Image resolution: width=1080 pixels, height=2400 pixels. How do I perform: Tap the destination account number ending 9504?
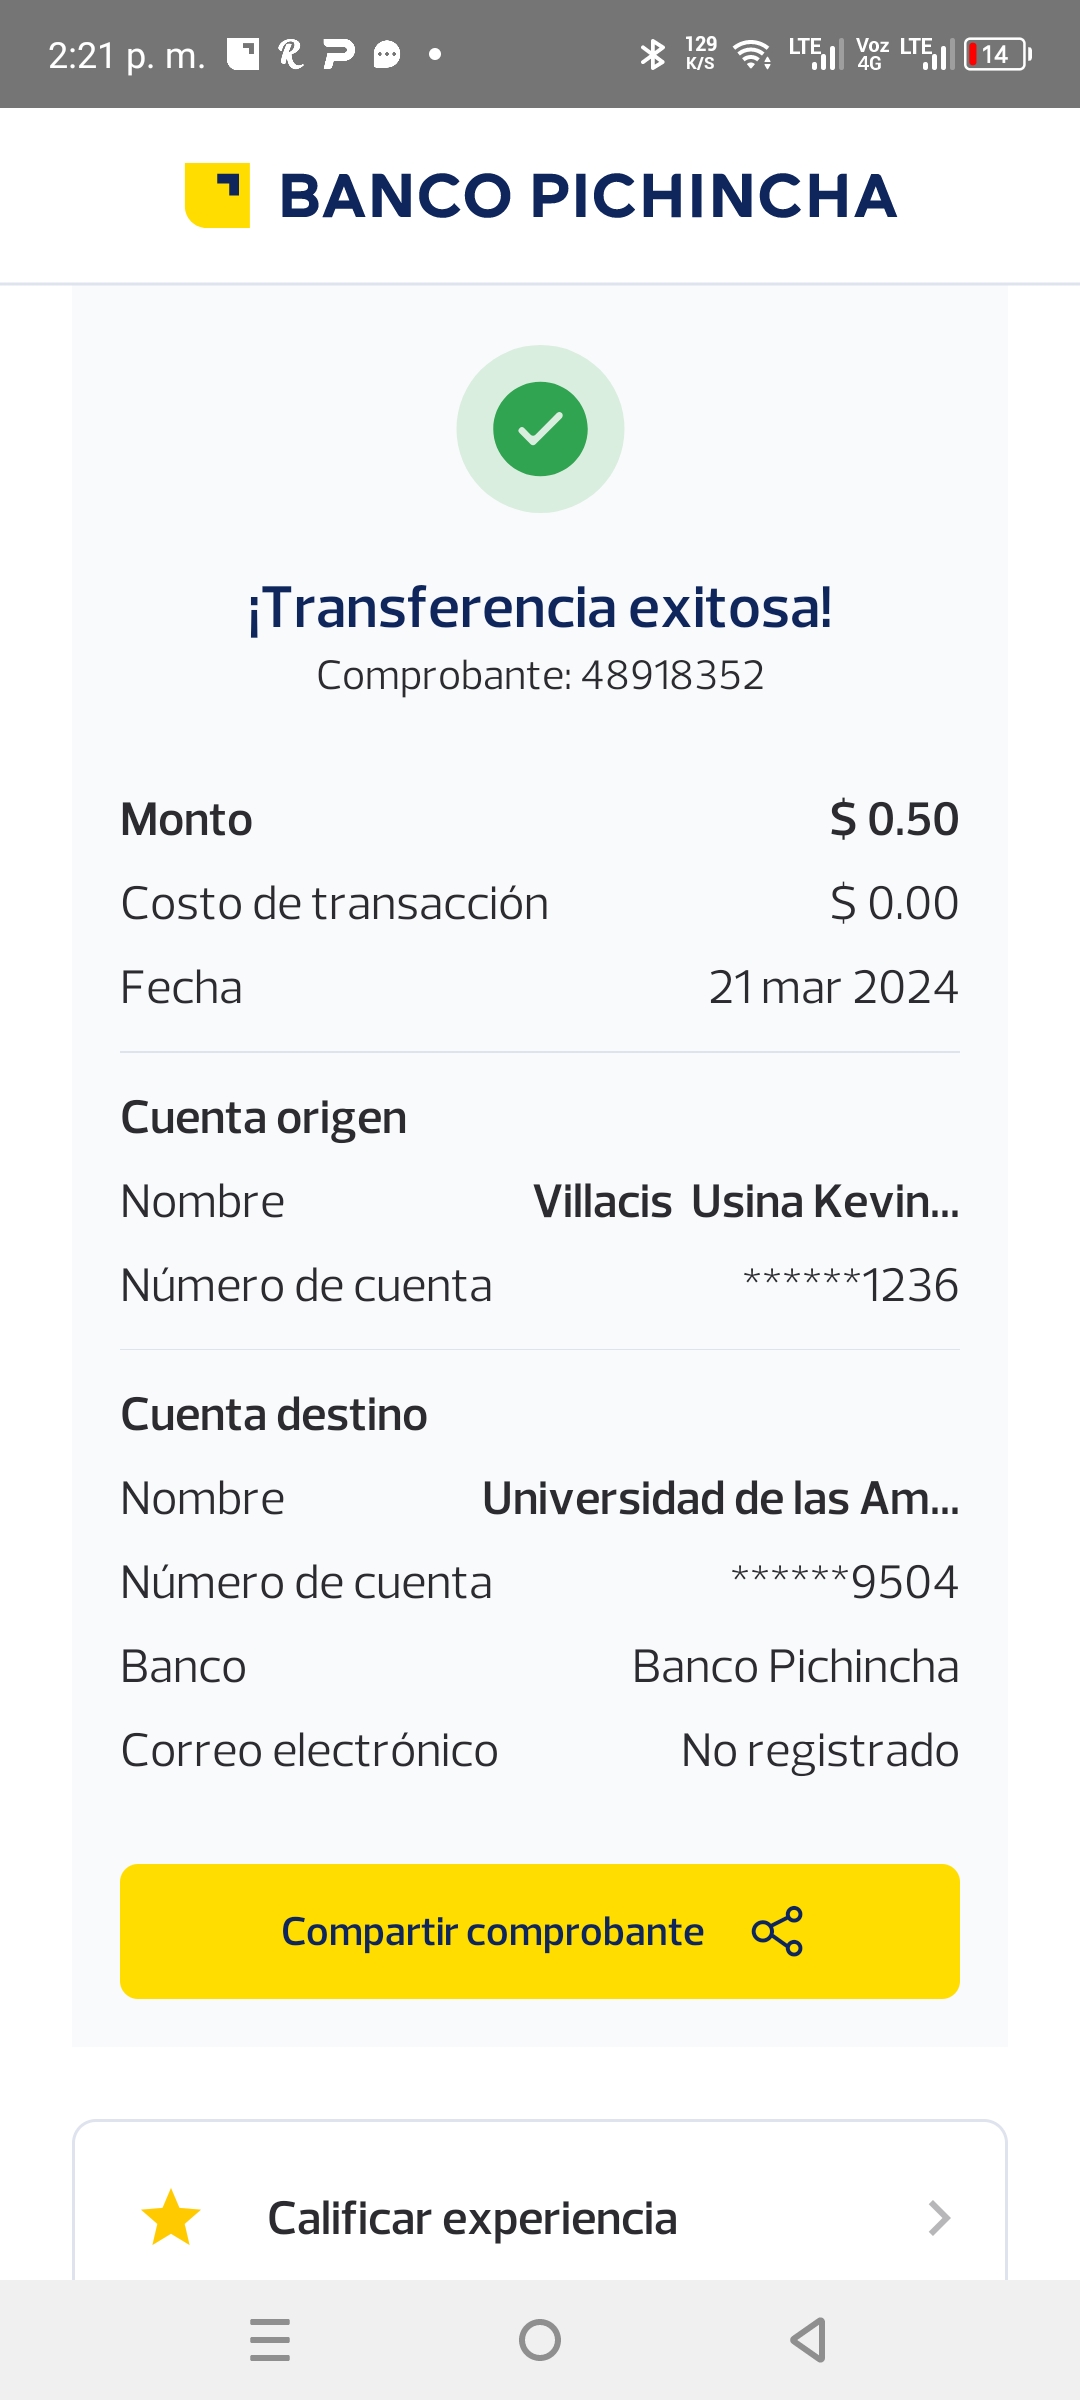tap(845, 1582)
